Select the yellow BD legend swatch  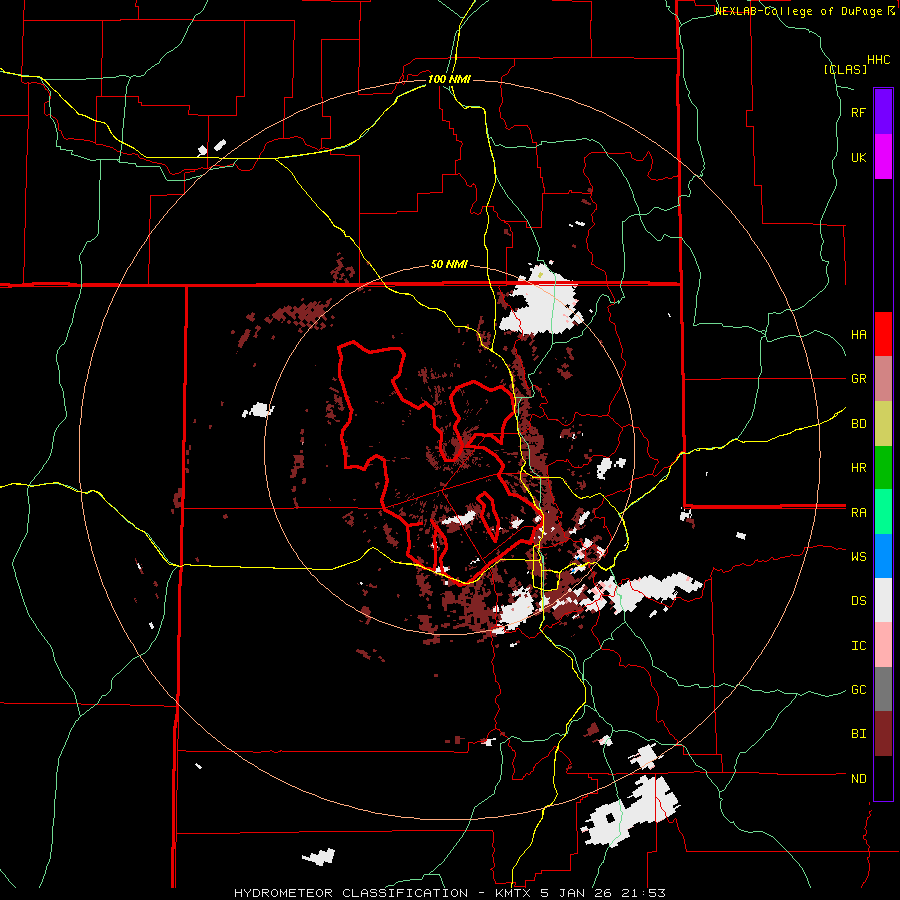pyautogui.click(x=883, y=424)
